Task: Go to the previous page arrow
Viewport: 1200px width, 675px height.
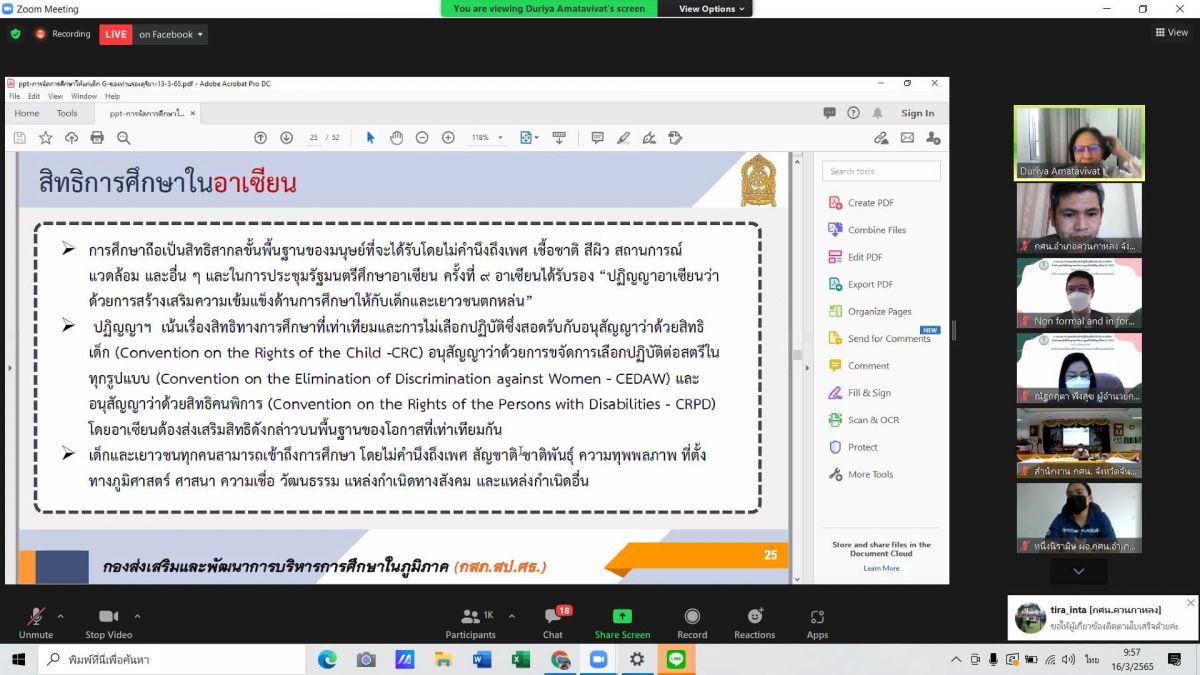Action: (260, 138)
